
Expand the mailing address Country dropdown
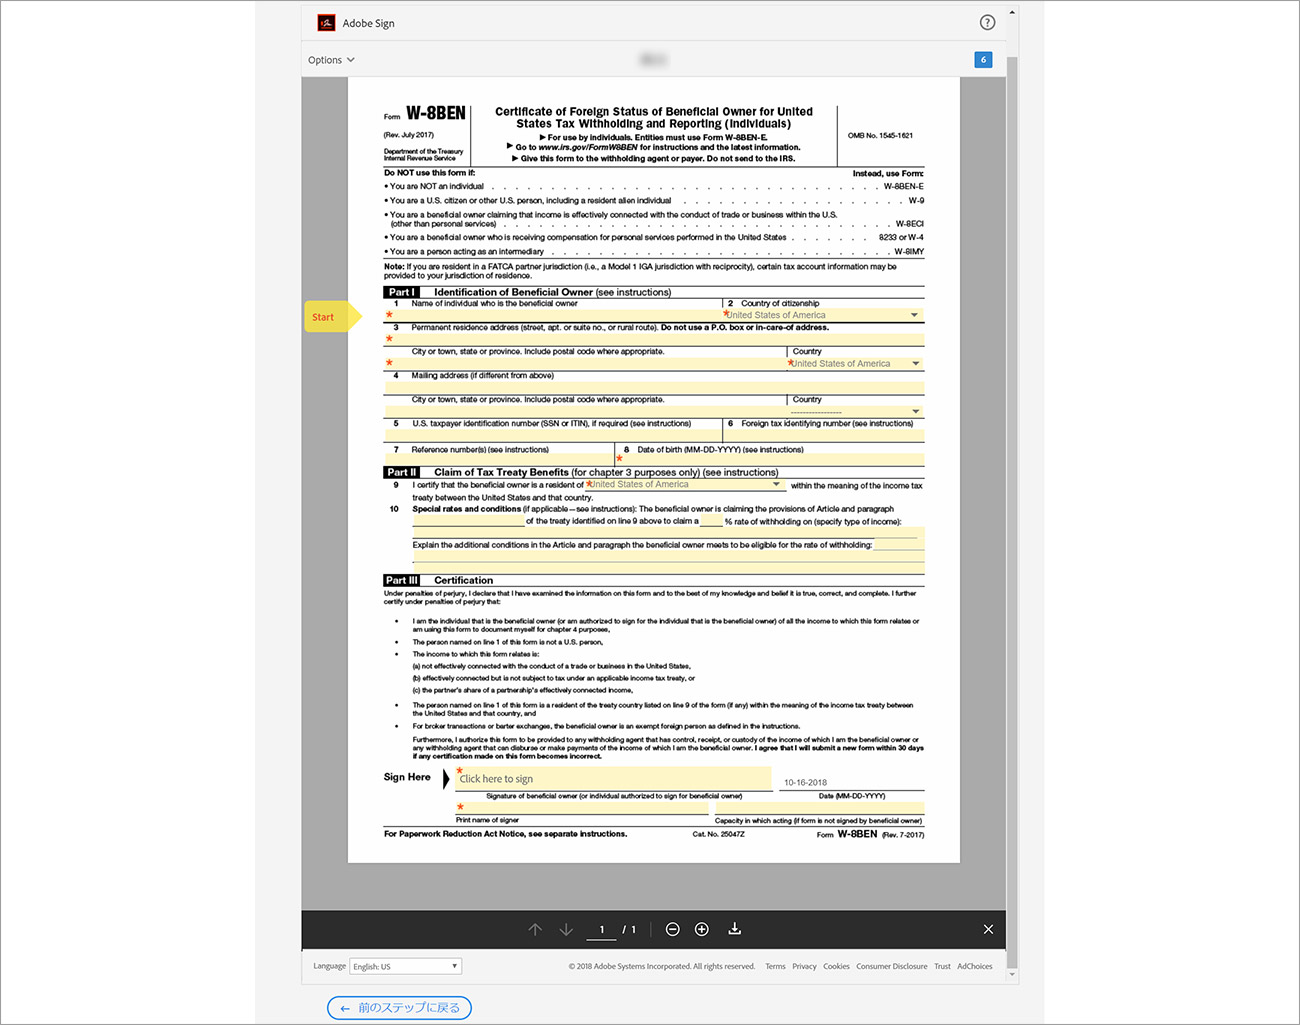pyautogui.click(x=856, y=411)
